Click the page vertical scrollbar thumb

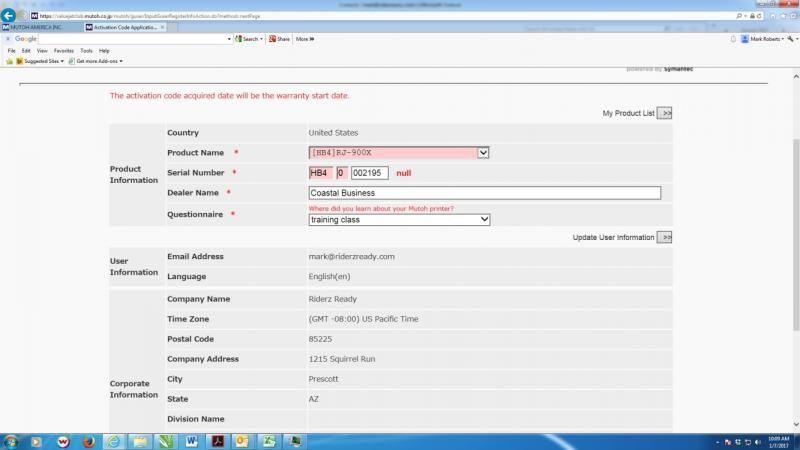pos(796,235)
